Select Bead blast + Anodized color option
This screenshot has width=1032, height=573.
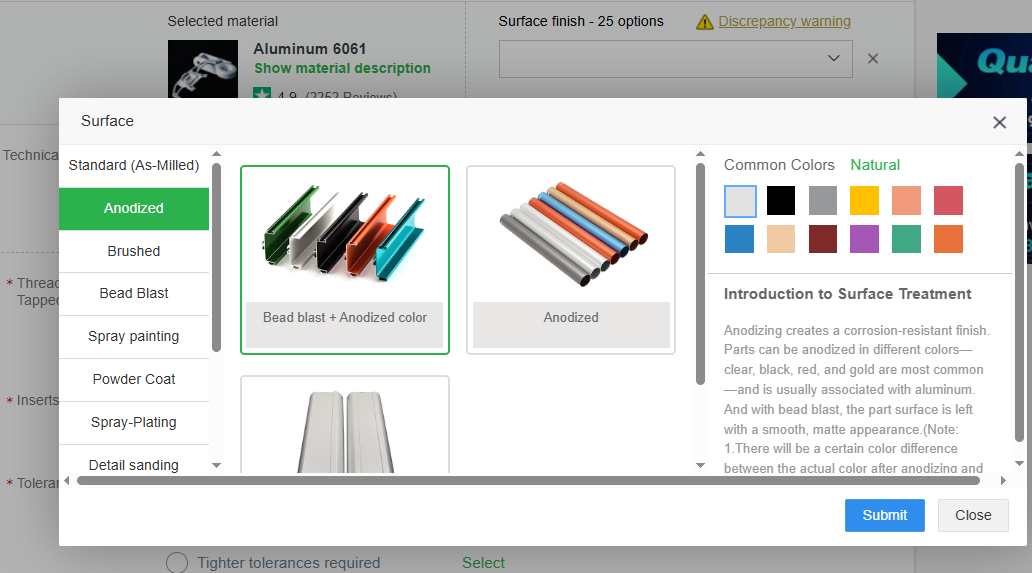[345, 259]
